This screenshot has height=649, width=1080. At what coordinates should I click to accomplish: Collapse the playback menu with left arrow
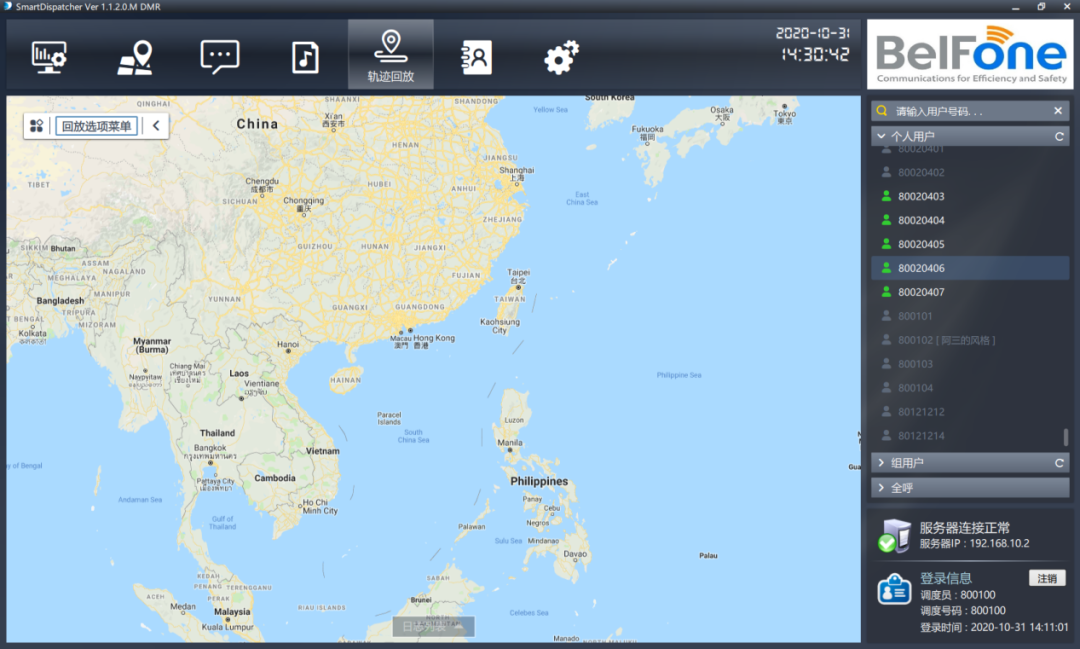[156, 125]
